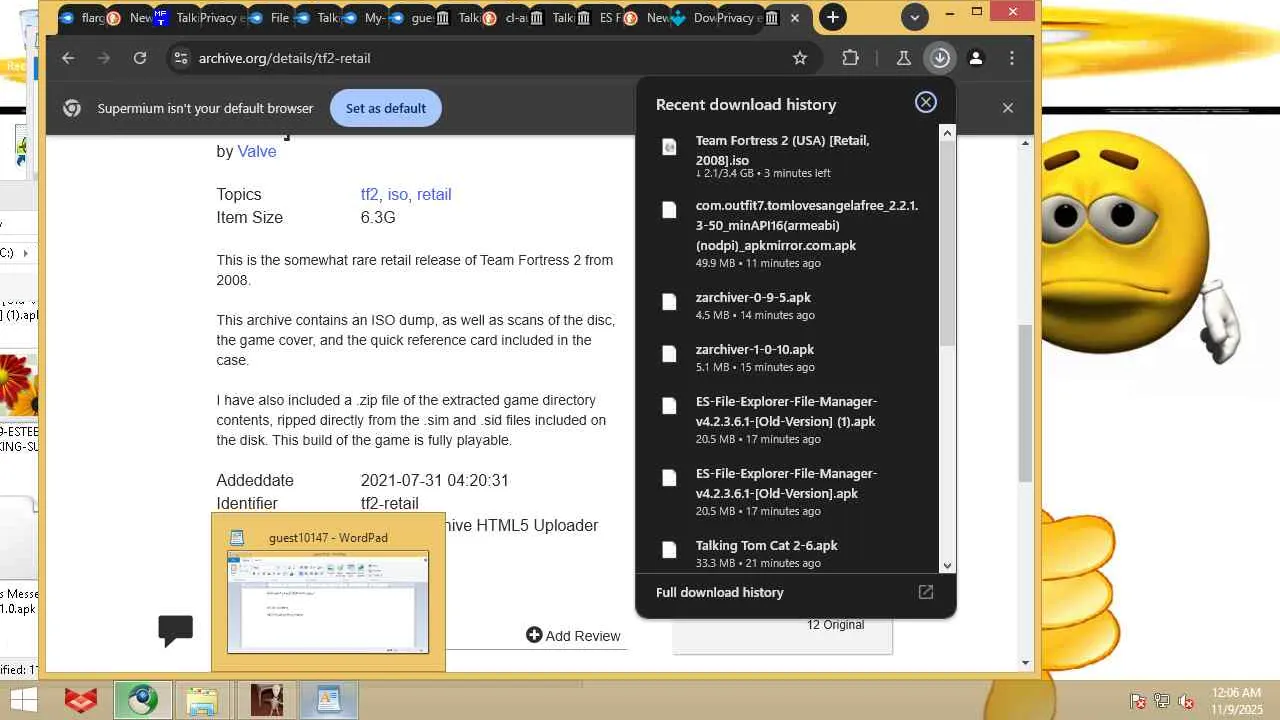View site information icon in address bar
Image resolution: width=1280 pixels, height=720 pixels.
[180, 58]
